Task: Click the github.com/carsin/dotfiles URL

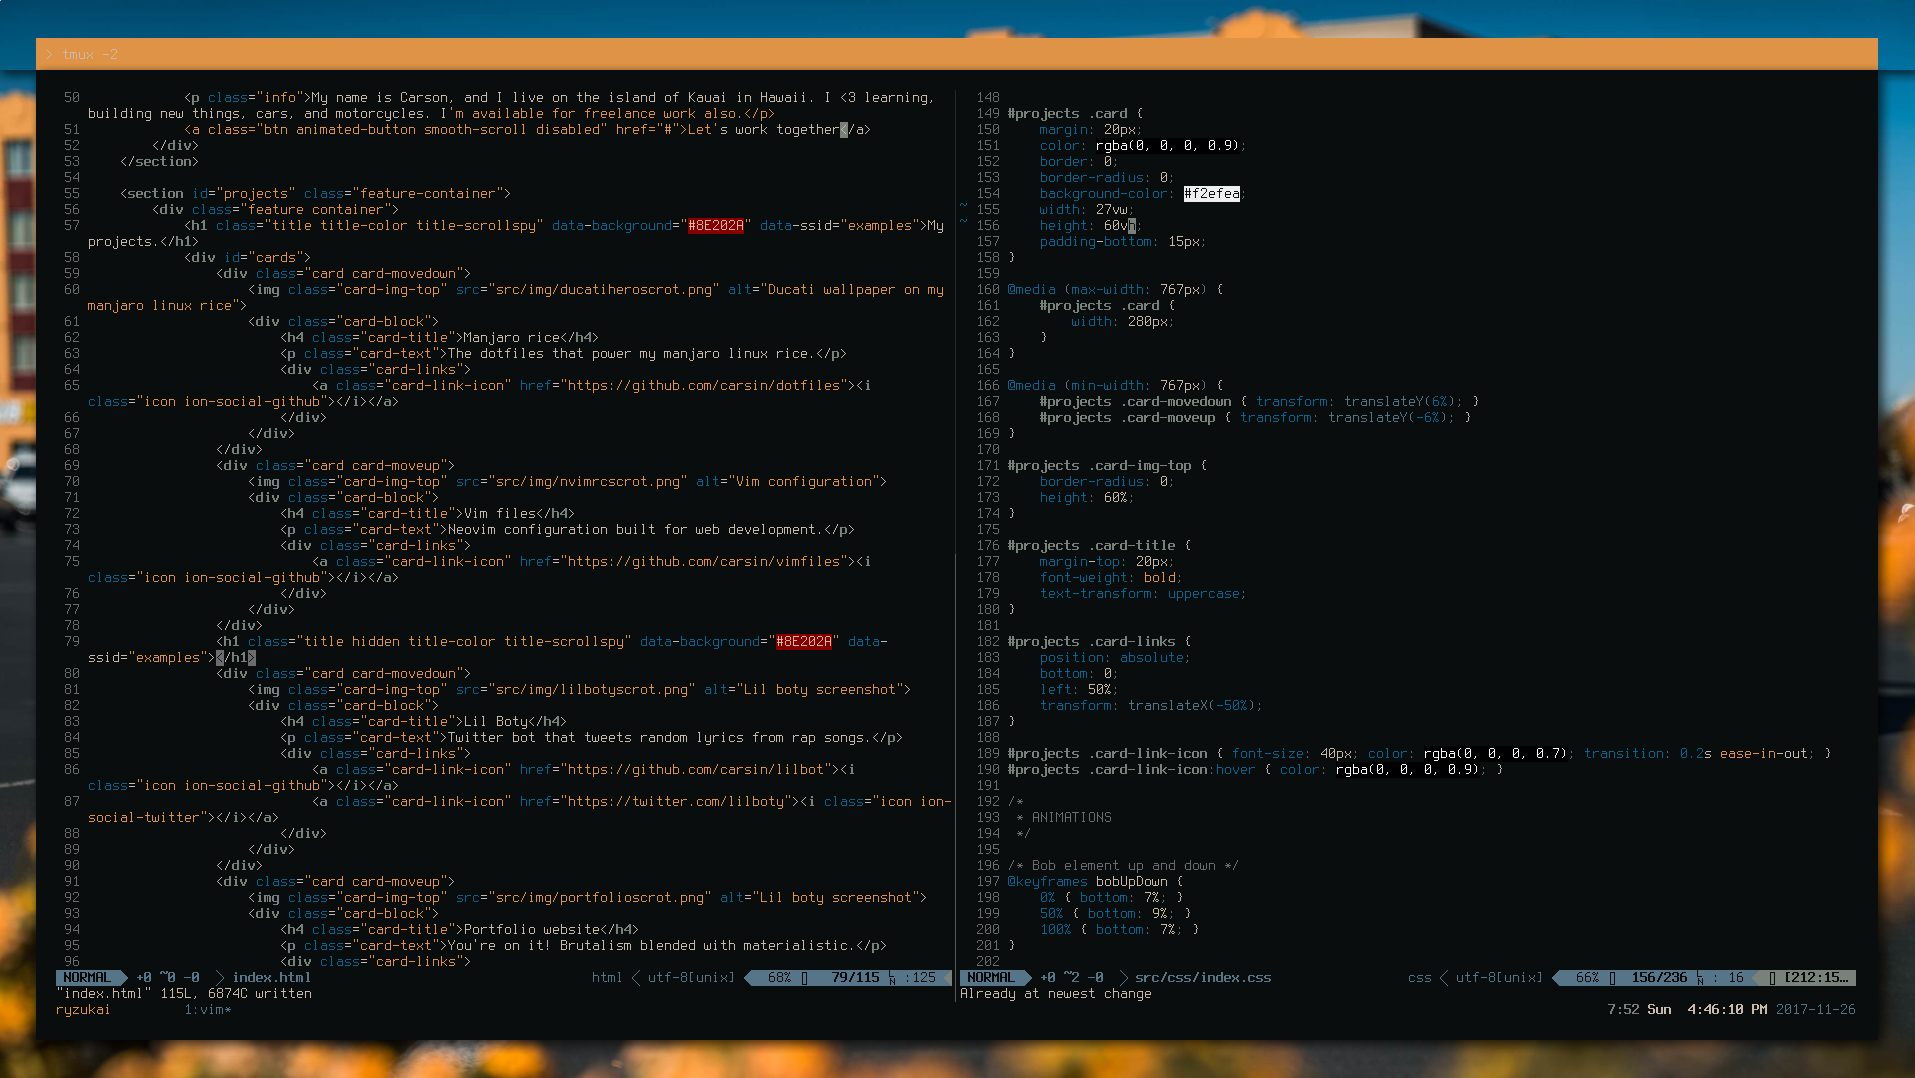Action: (x=704, y=385)
